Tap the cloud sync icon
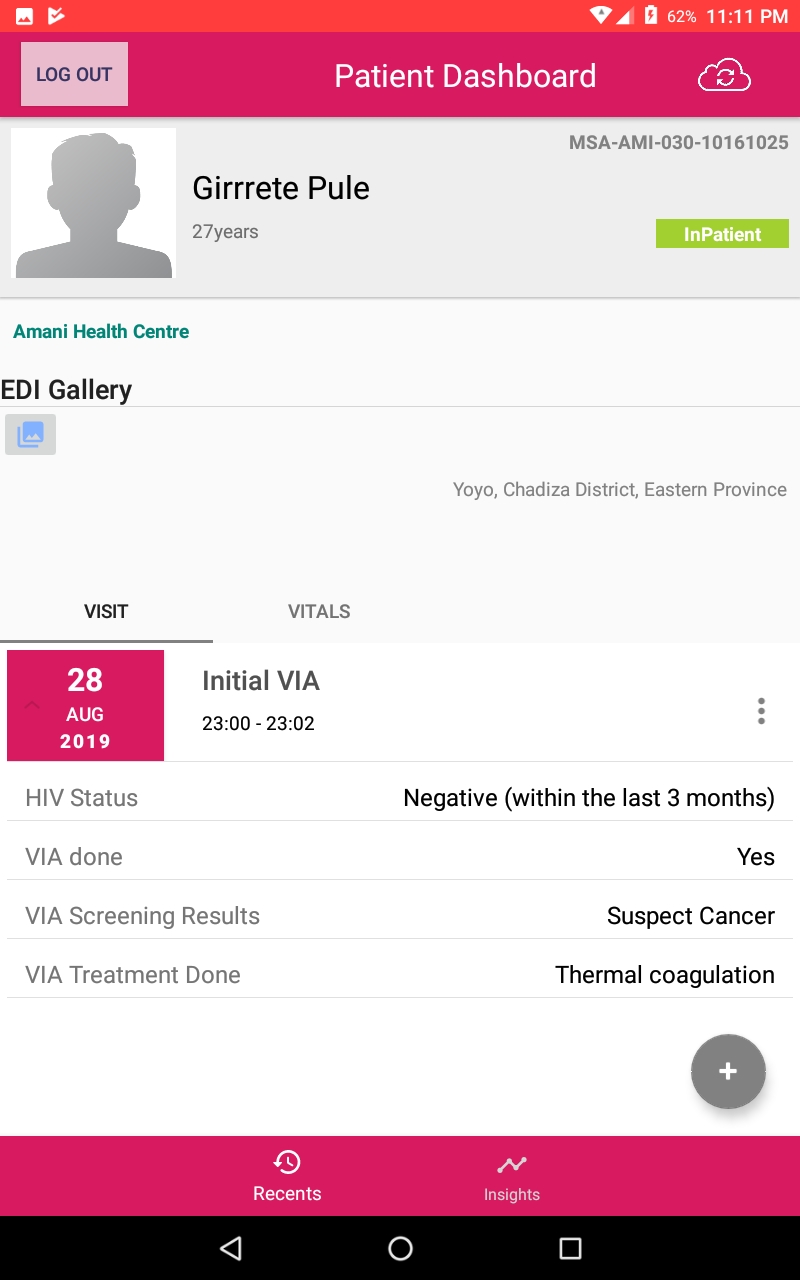Image resolution: width=800 pixels, height=1280 pixels. click(x=724, y=76)
